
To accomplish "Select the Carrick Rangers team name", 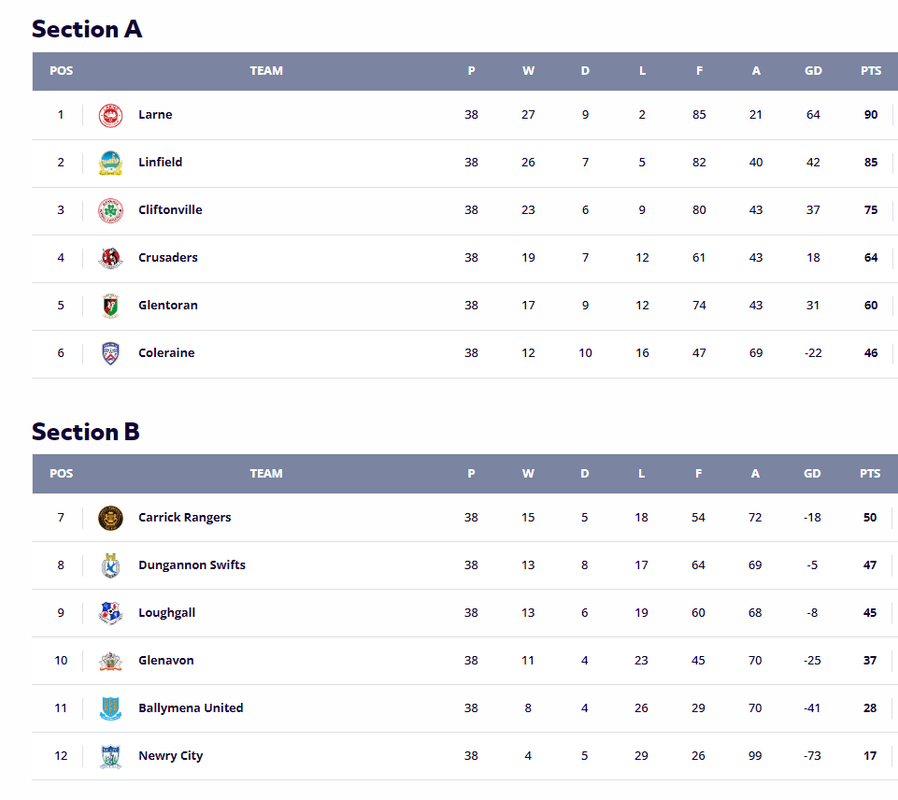I will pyautogui.click(x=184, y=517).
